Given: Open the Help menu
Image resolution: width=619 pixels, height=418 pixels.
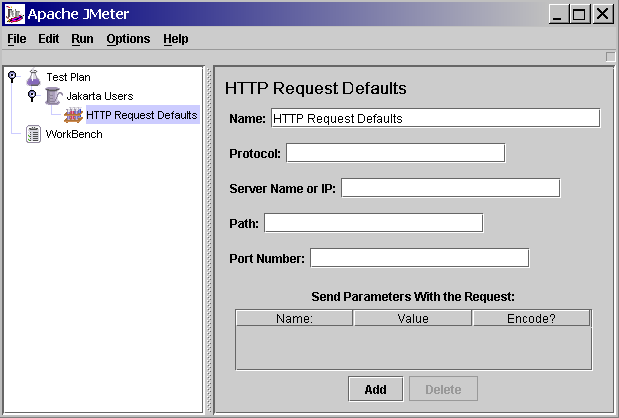Looking at the screenshot, I should pos(176,39).
